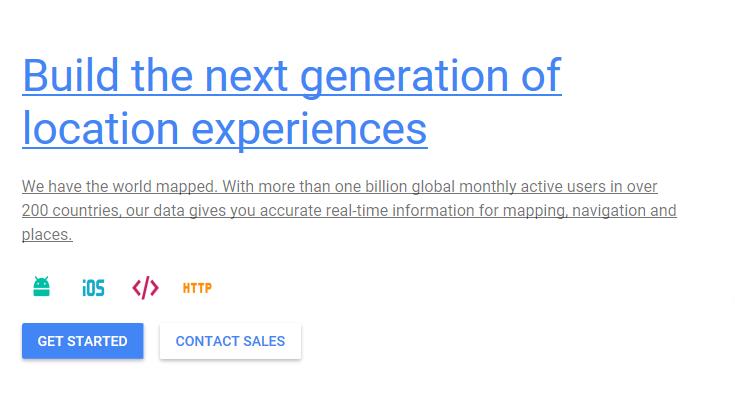The height and width of the screenshot is (401, 735).
Task: Open the teal iOS text logo
Action: click(x=93, y=288)
